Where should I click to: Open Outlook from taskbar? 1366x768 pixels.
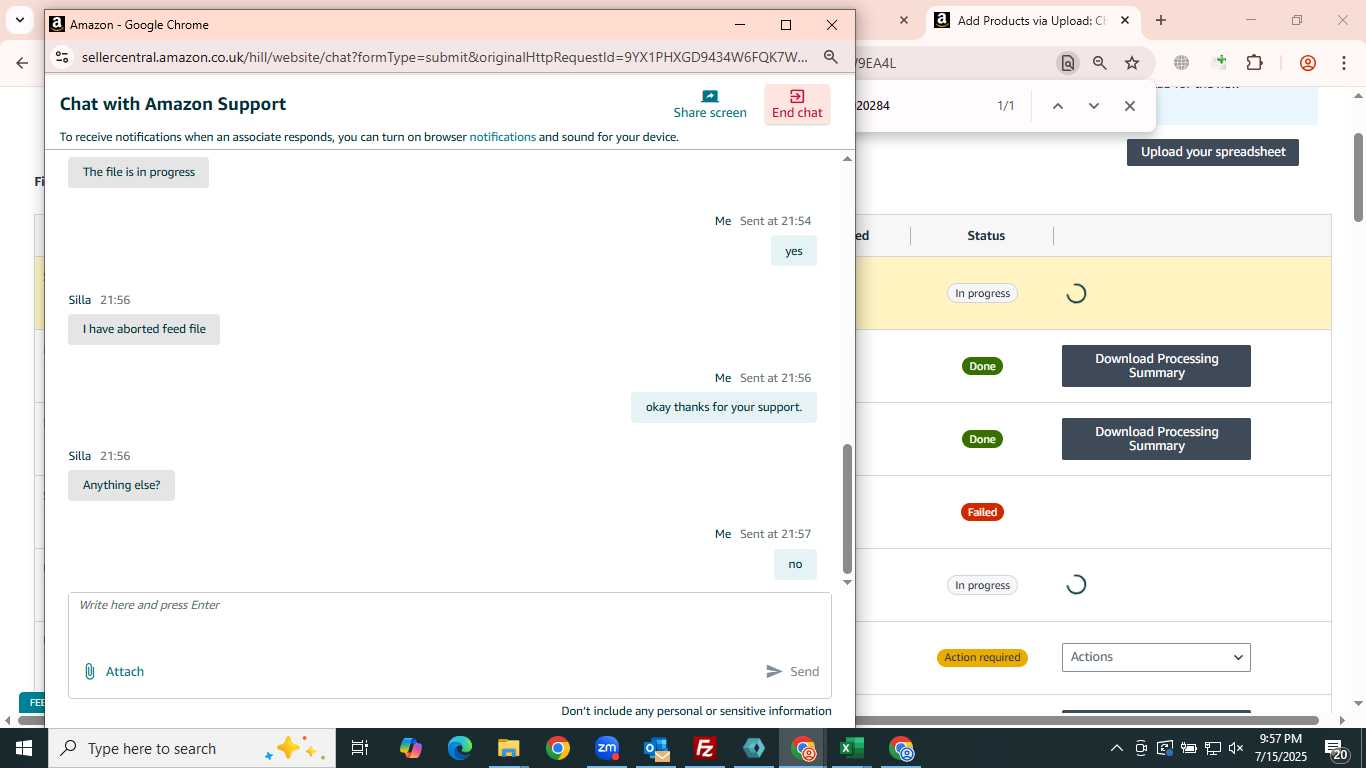tap(656, 748)
